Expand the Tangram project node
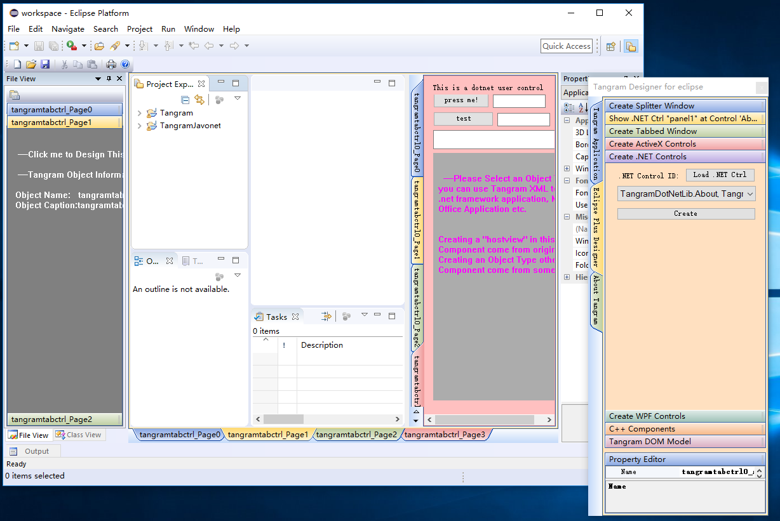This screenshot has width=780, height=521. coord(139,113)
